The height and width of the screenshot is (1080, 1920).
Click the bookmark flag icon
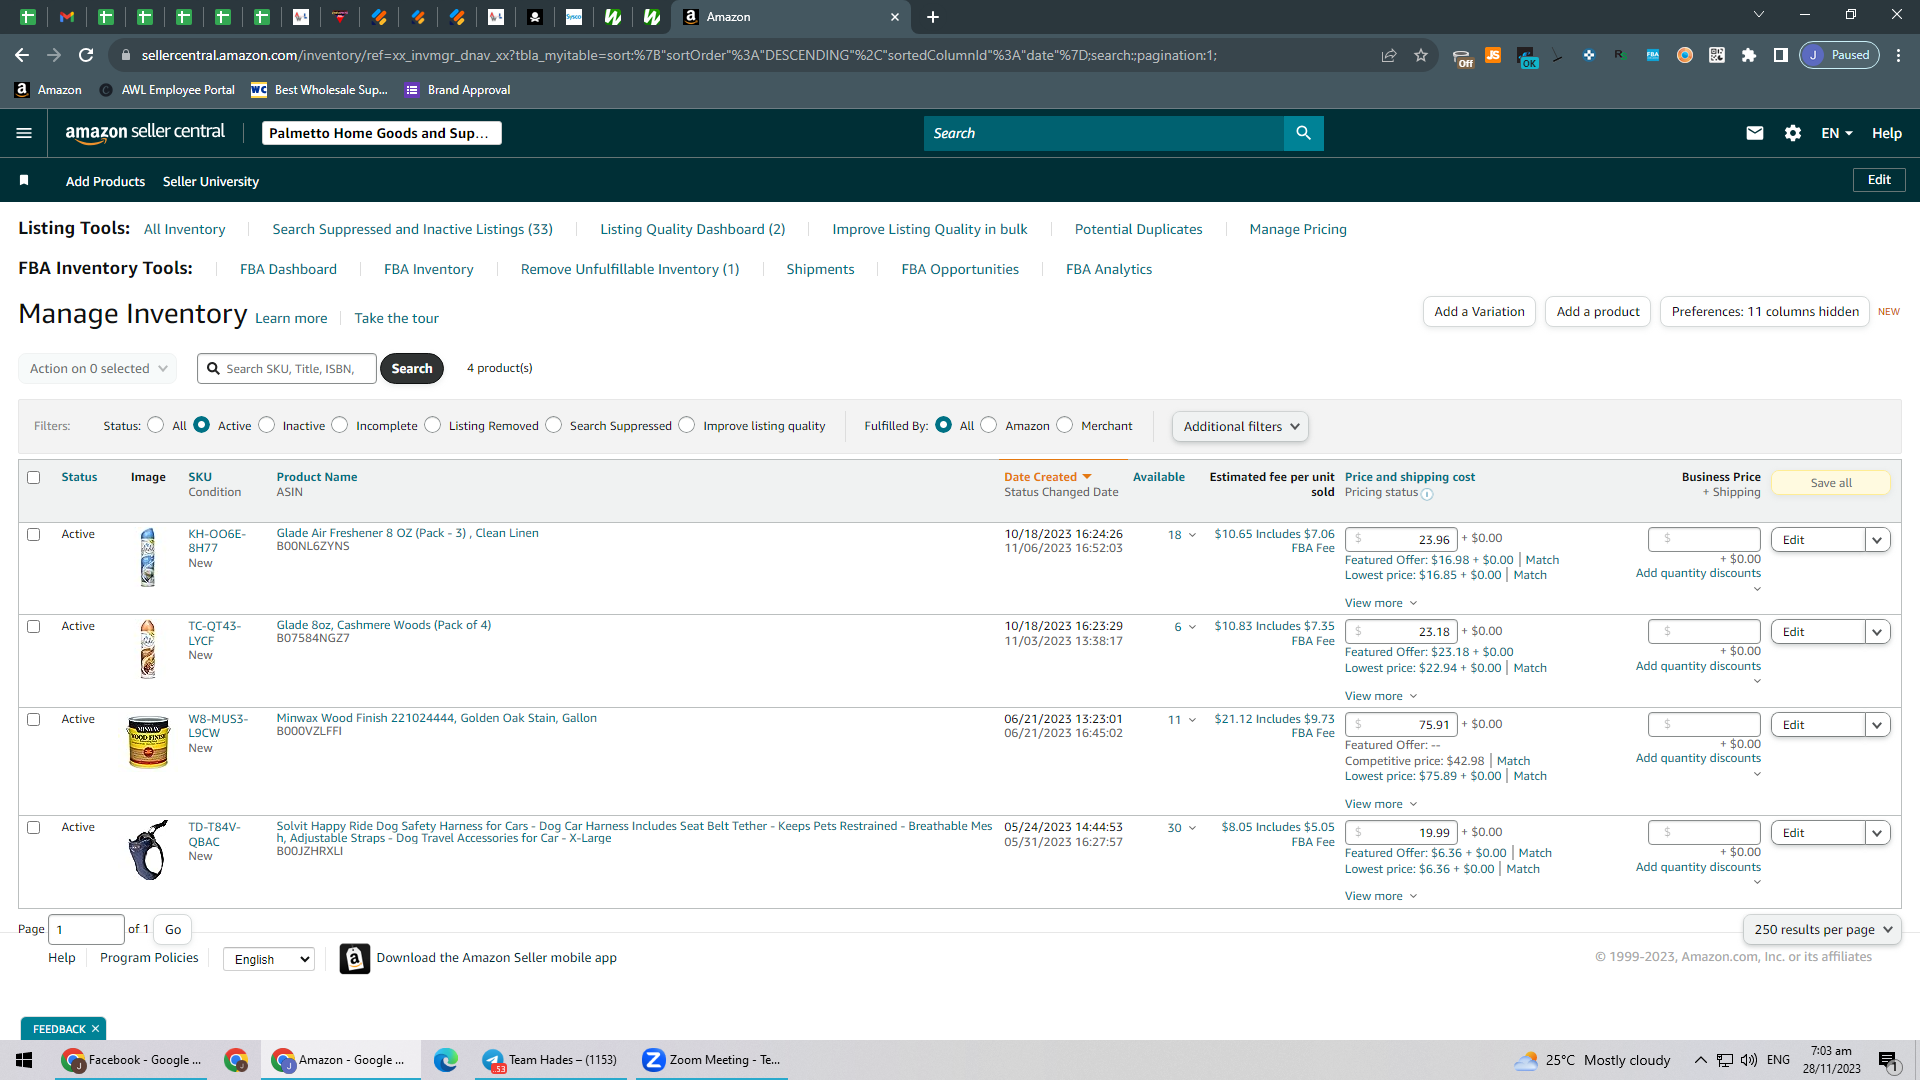[x=24, y=181]
